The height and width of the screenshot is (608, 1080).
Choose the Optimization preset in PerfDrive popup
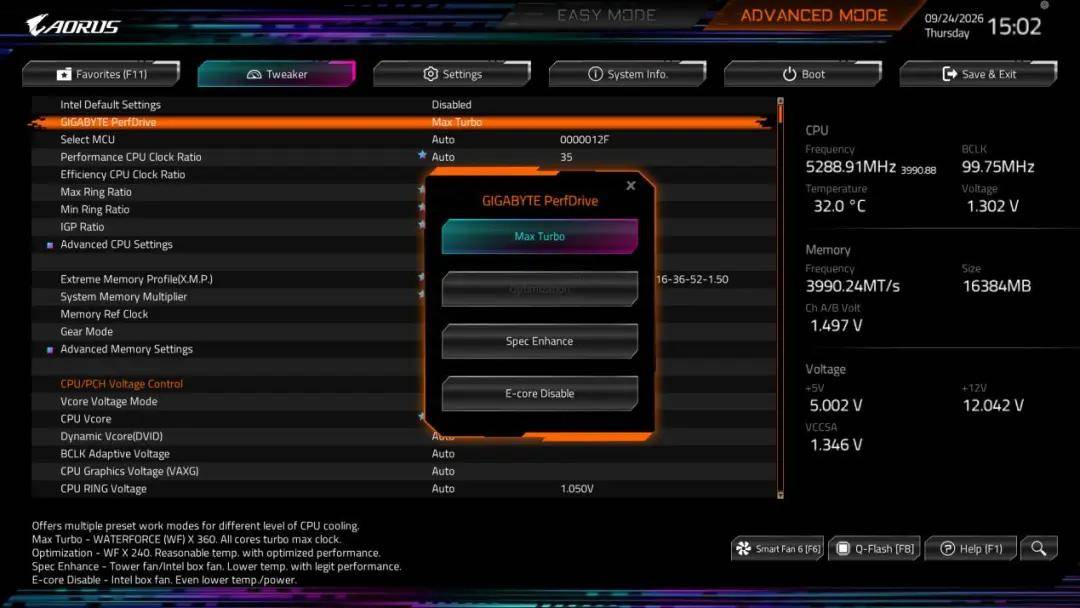click(x=539, y=289)
